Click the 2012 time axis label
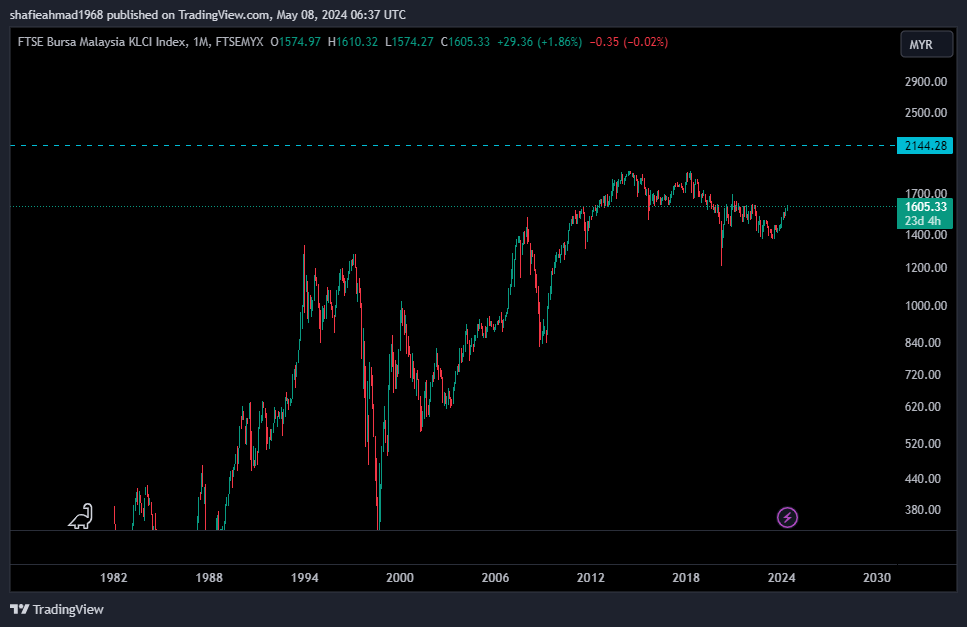 591,578
